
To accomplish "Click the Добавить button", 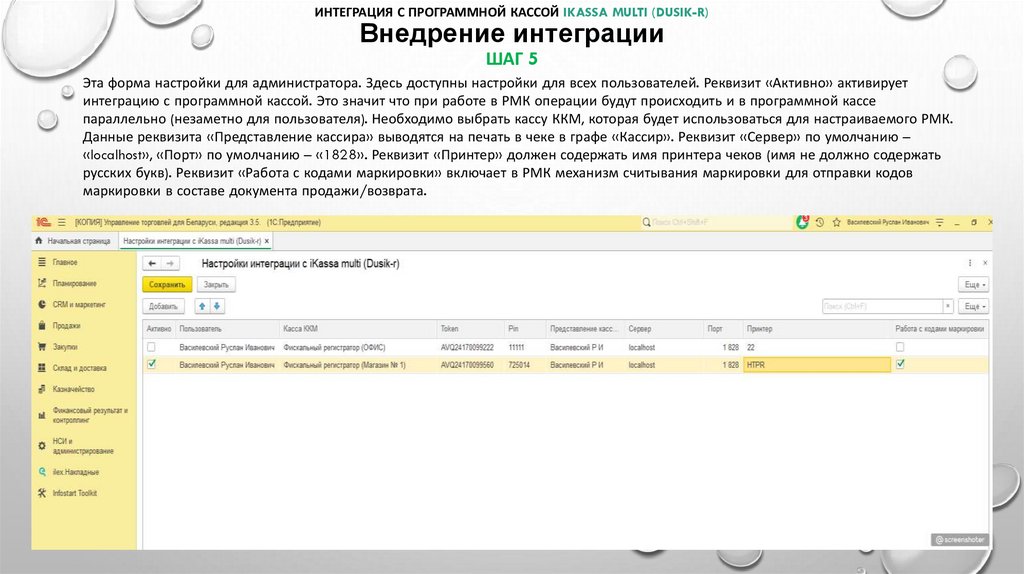I will tap(163, 306).
